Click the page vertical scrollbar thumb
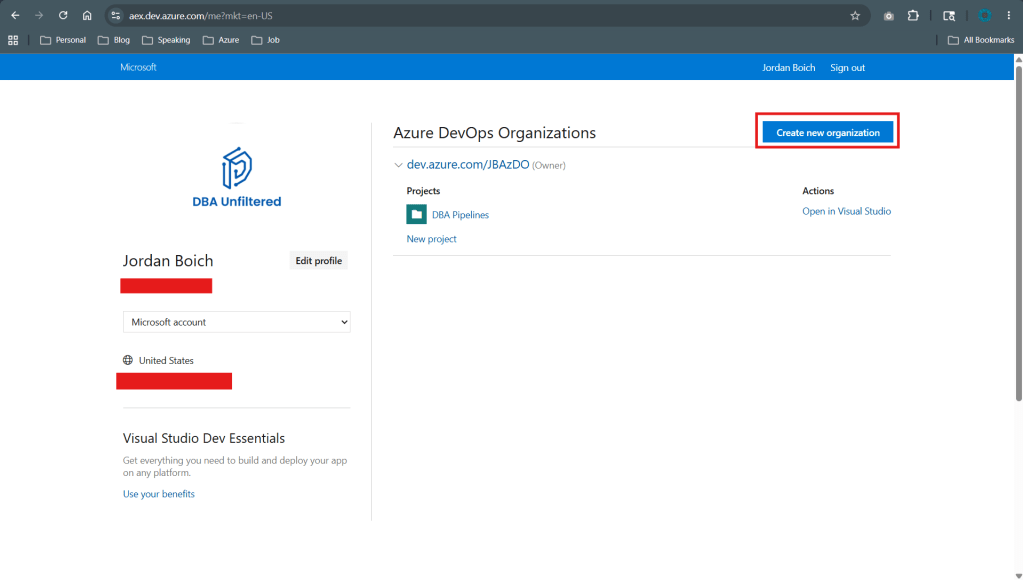This screenshot has height=580, width=1023. (1018, 232)
